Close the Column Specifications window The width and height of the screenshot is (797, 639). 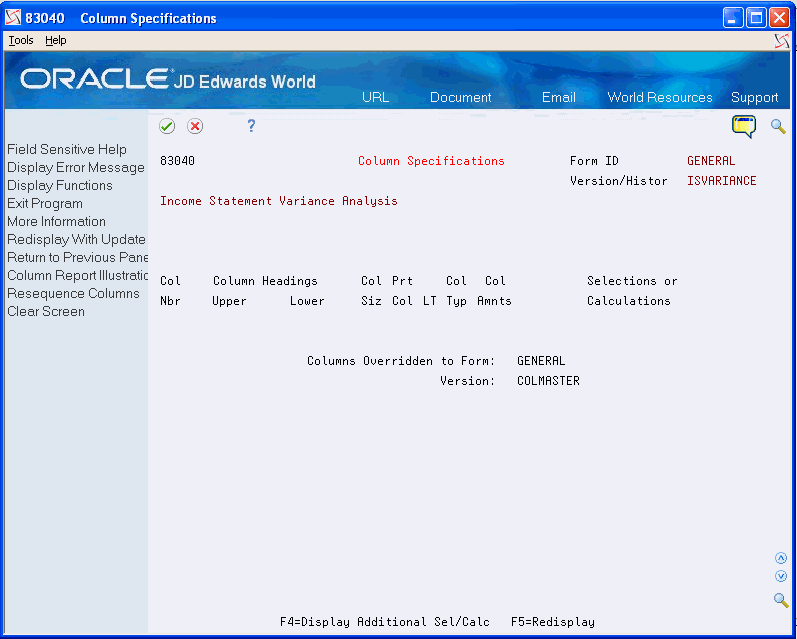pyautogui.click(x=779, y=18)
